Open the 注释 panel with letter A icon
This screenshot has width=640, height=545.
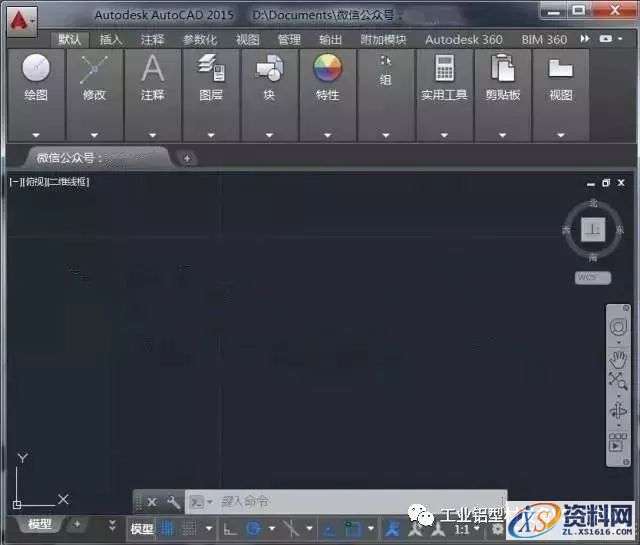153,68
